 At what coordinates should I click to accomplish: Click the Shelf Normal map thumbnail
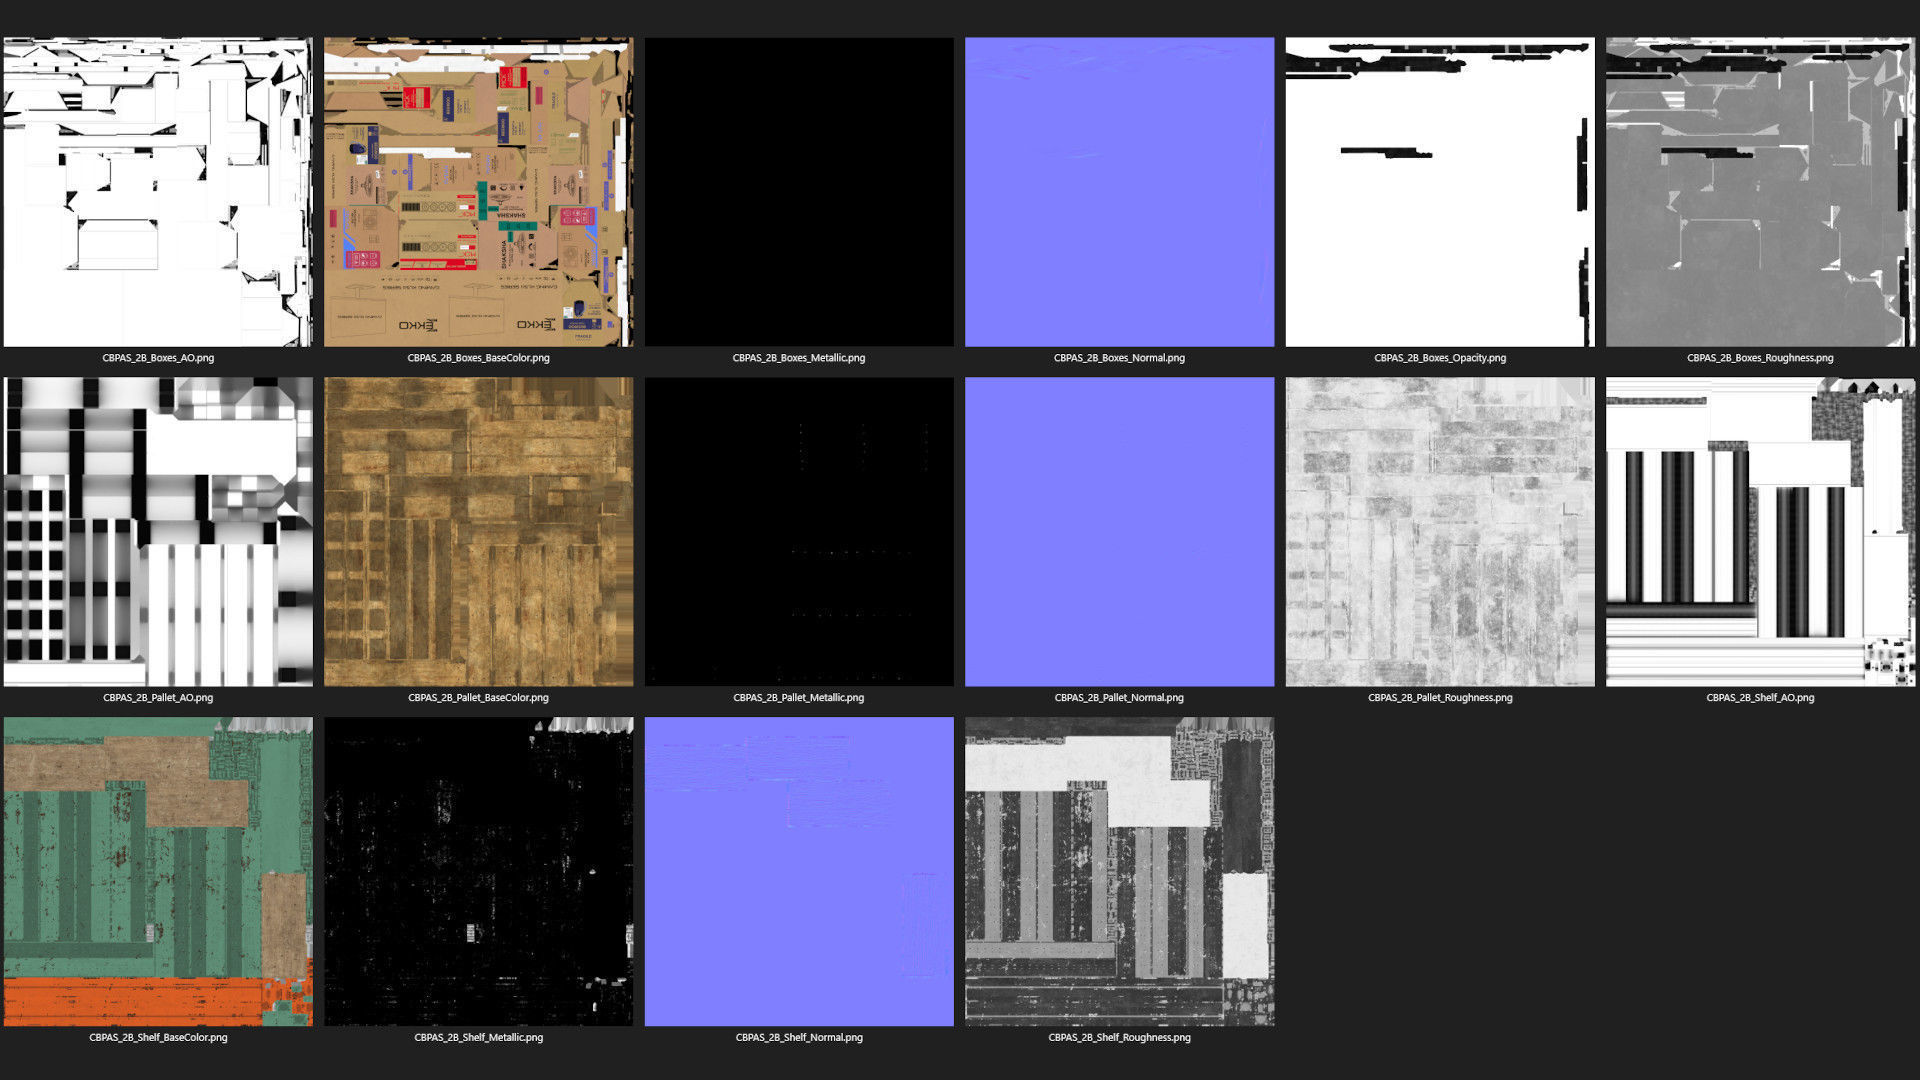point(799,871)
